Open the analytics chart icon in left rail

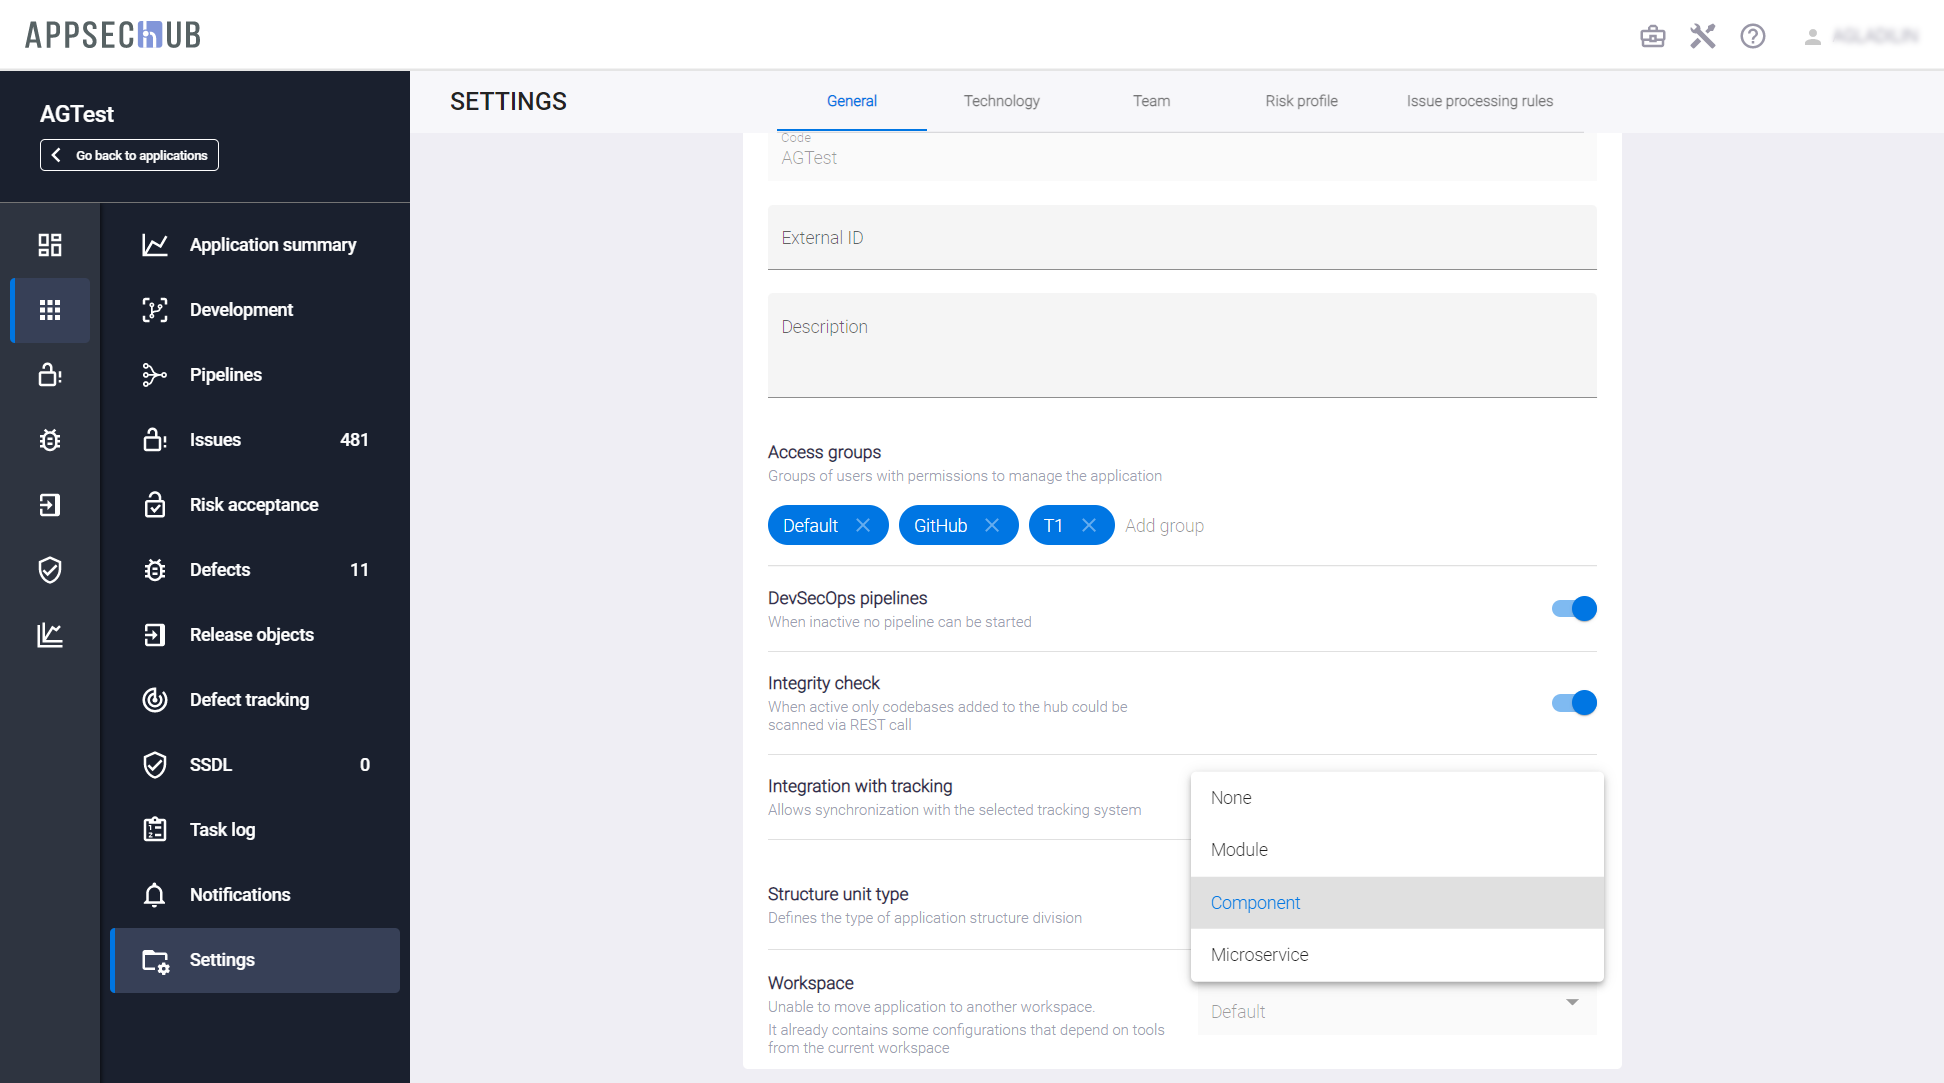tap(50, 635)
